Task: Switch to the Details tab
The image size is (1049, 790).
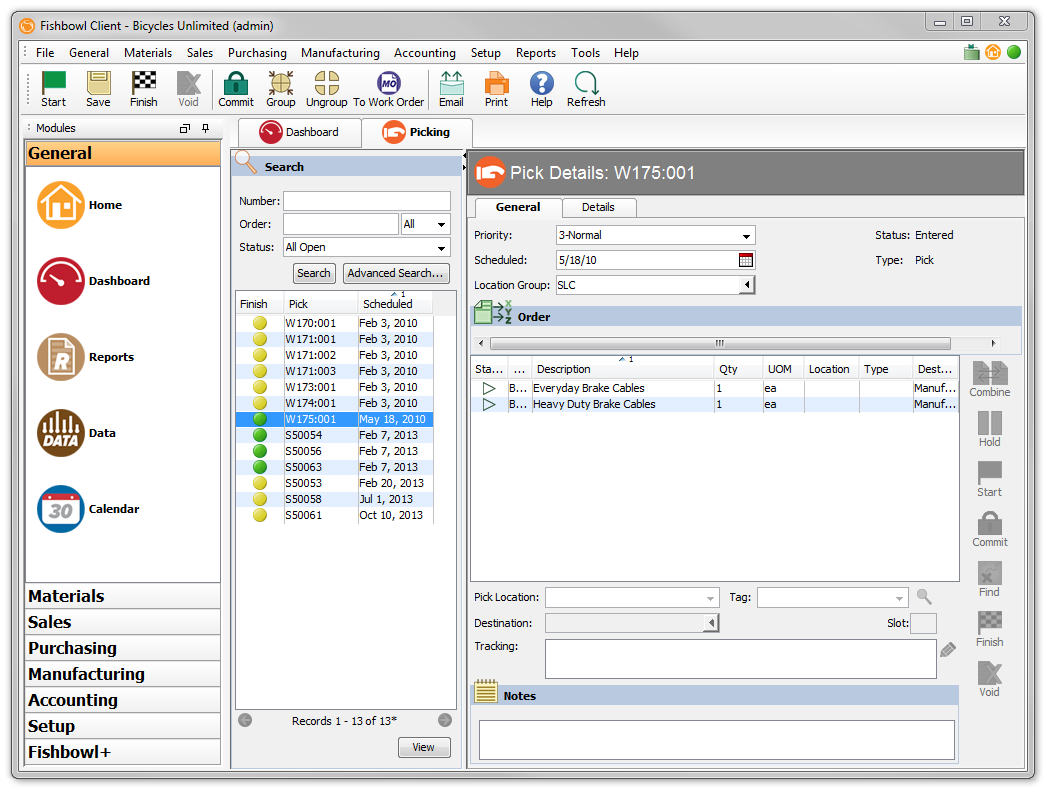Action: pyautogui.click(x=598, y=207)
